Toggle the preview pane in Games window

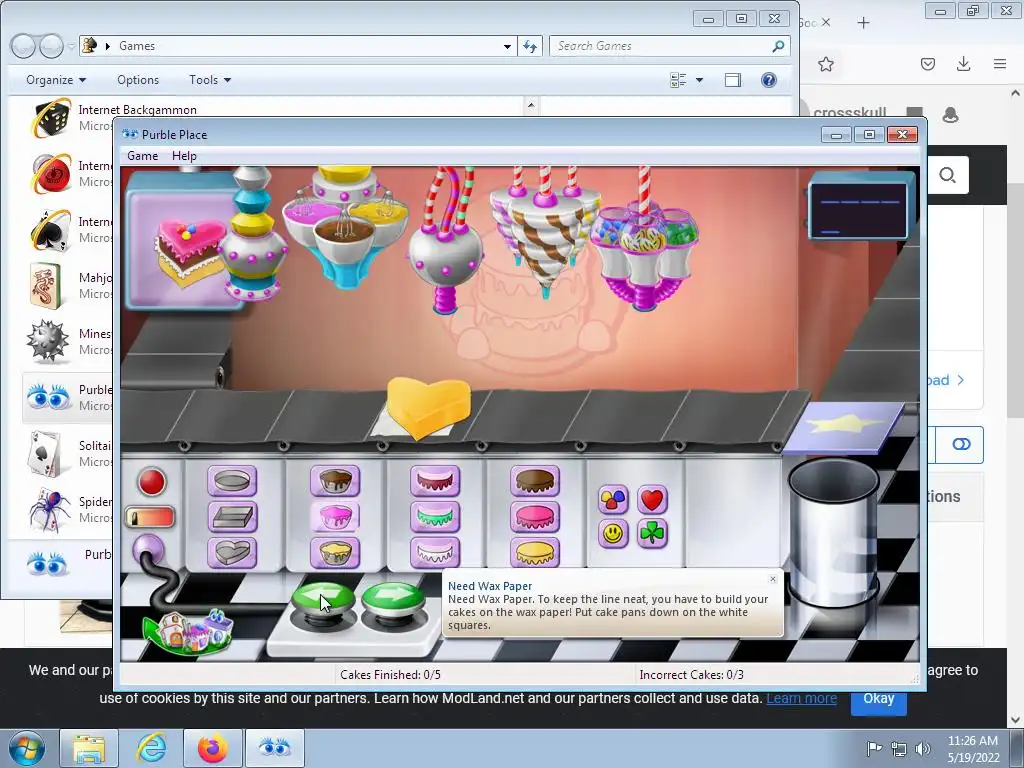[733, 80]
